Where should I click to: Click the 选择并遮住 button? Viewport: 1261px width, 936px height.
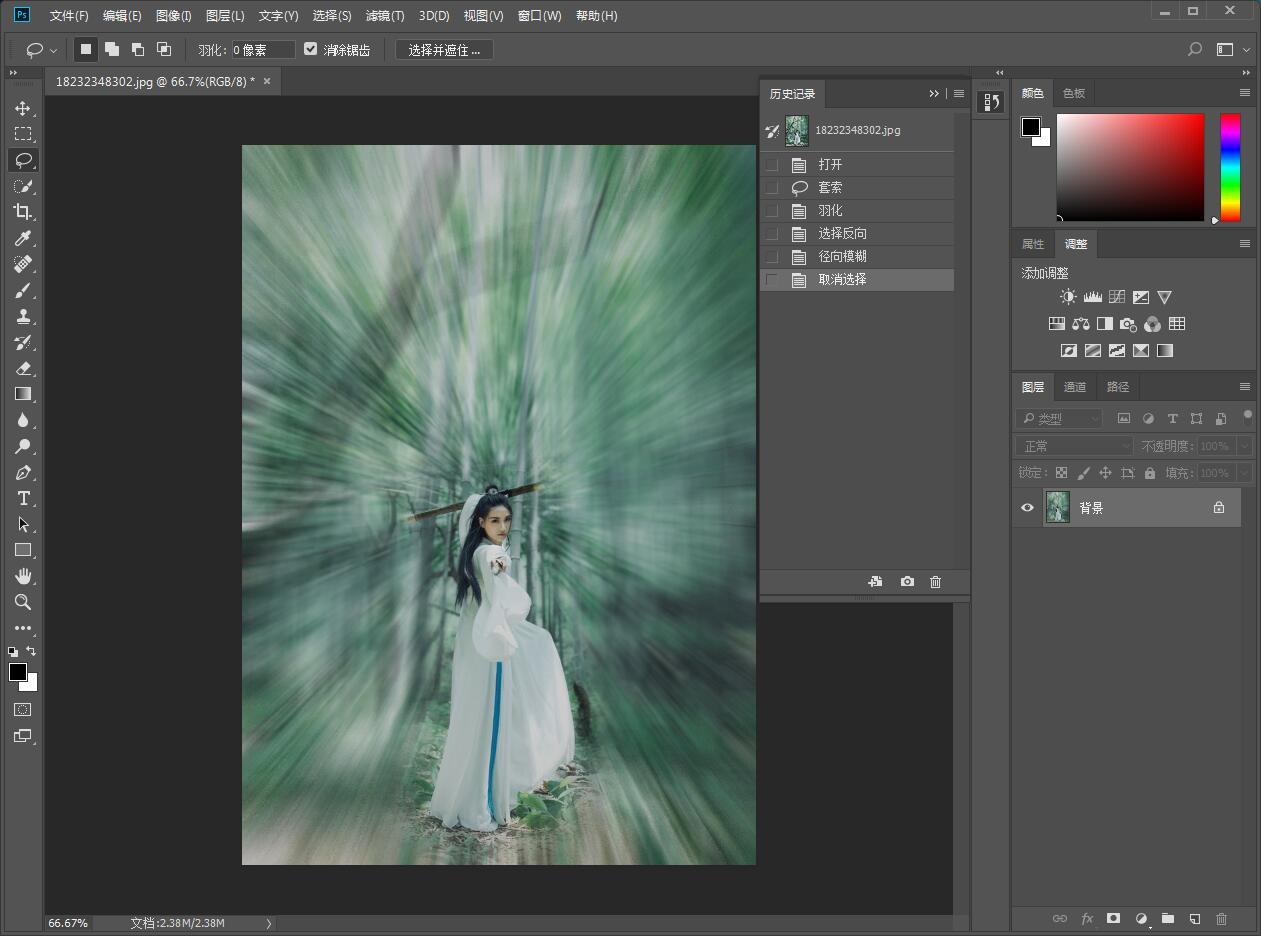pyautogui.click(x=444, y=49)
